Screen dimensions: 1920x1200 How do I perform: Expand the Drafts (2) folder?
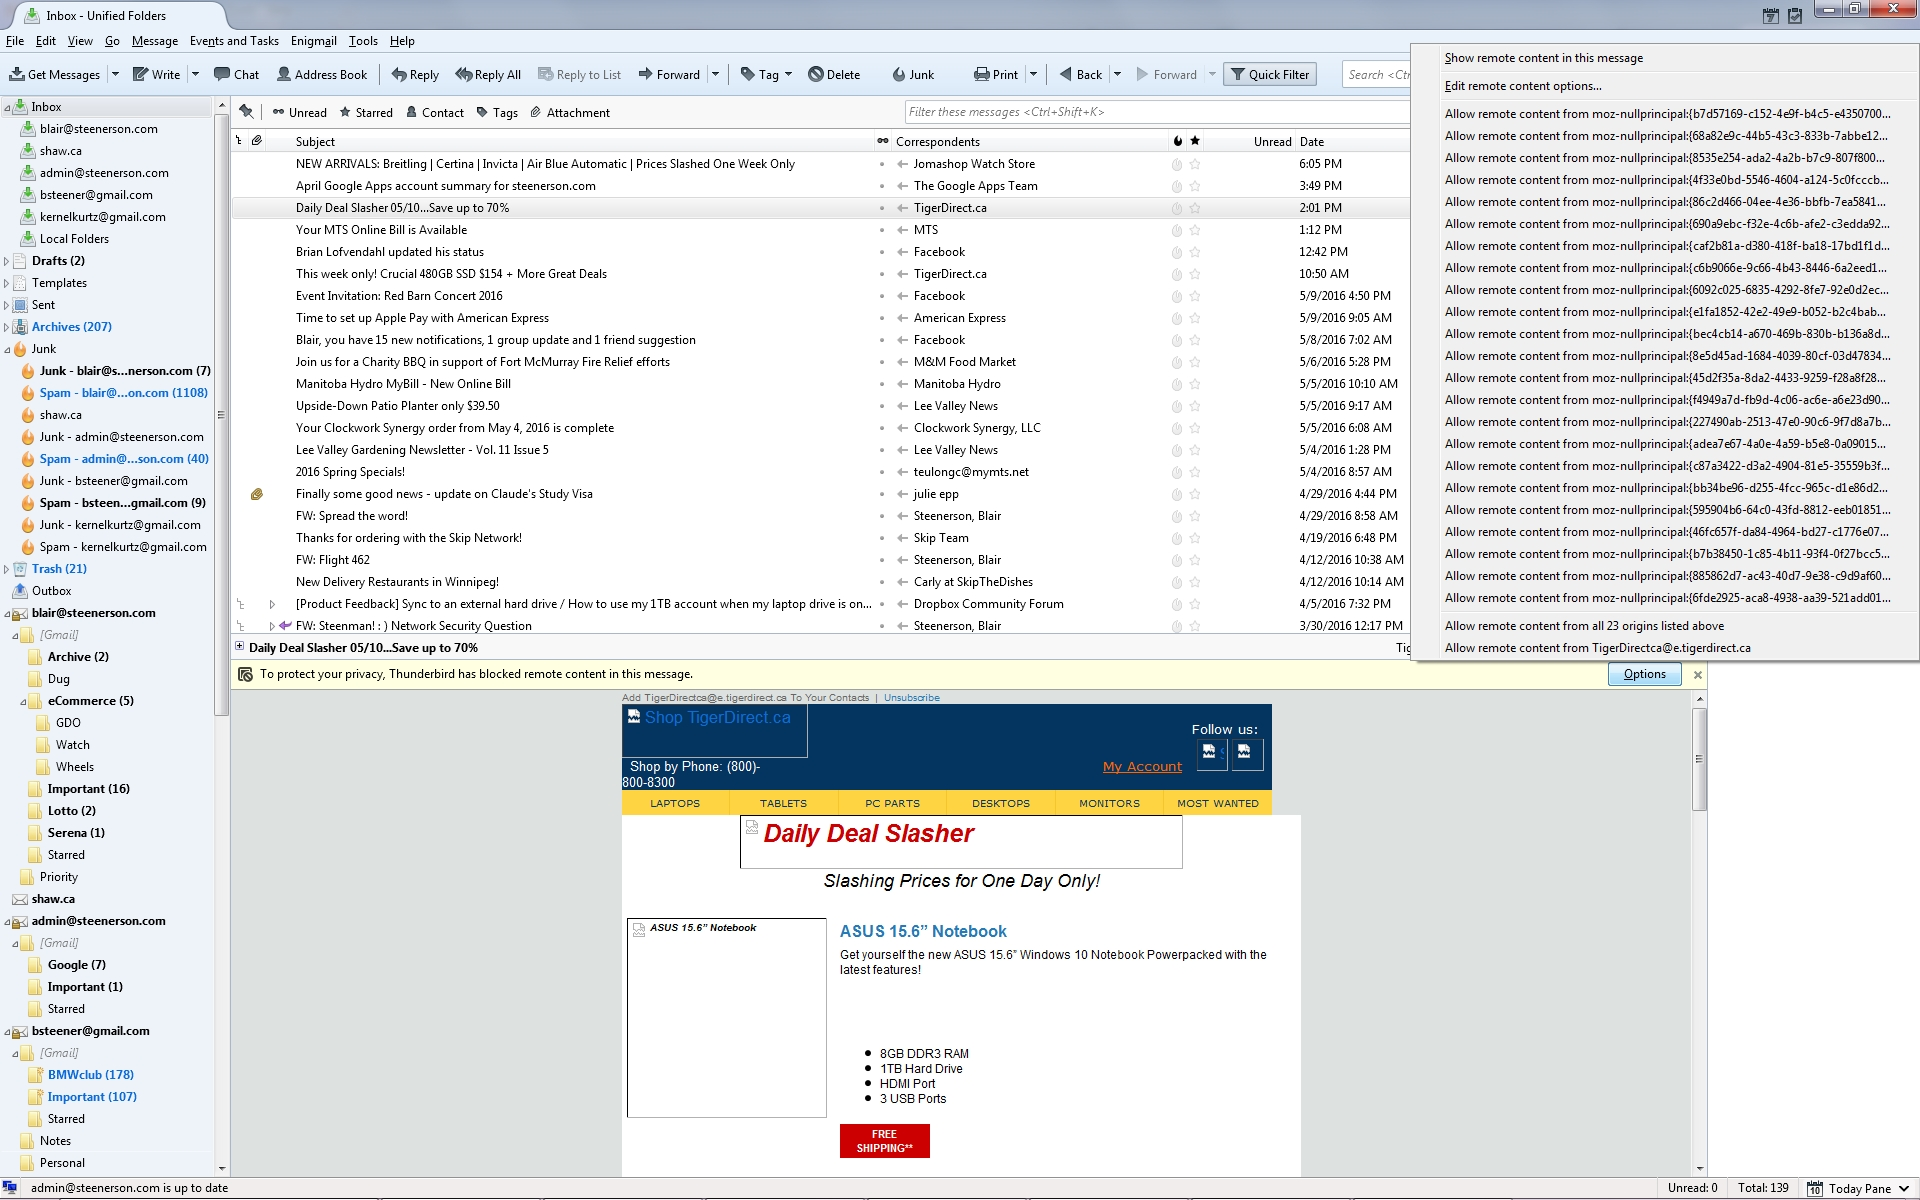click(x=7, y=261)
